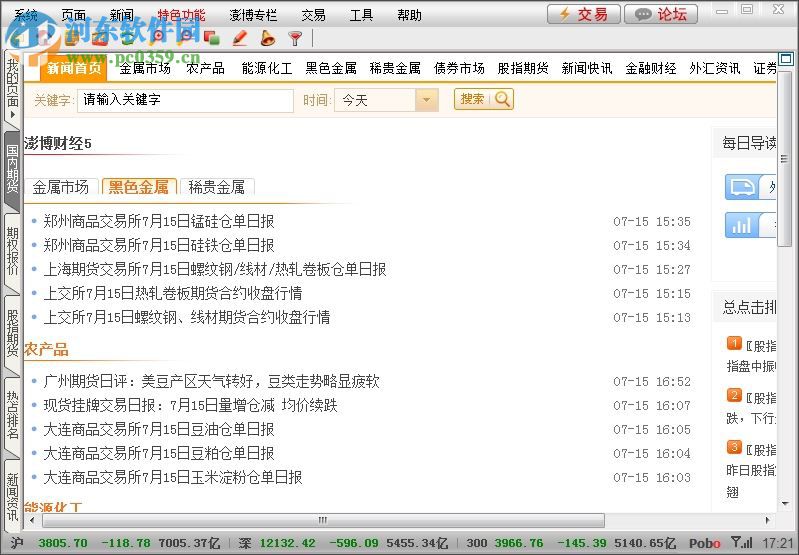Open the 热点排名 vertical side tab

tap(12, 415)
